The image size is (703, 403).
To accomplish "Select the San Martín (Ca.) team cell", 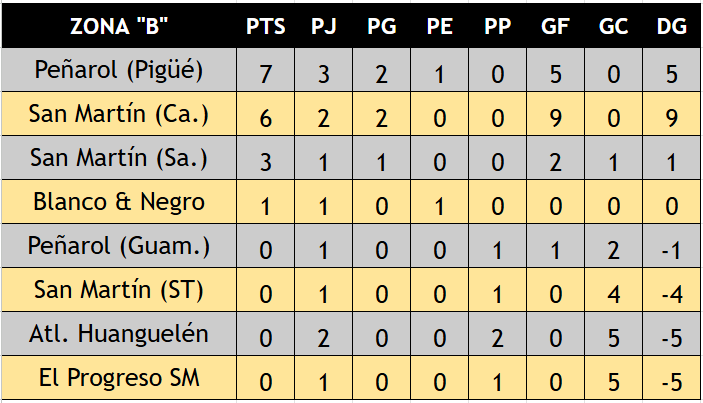I will click(x=119, y=114).
